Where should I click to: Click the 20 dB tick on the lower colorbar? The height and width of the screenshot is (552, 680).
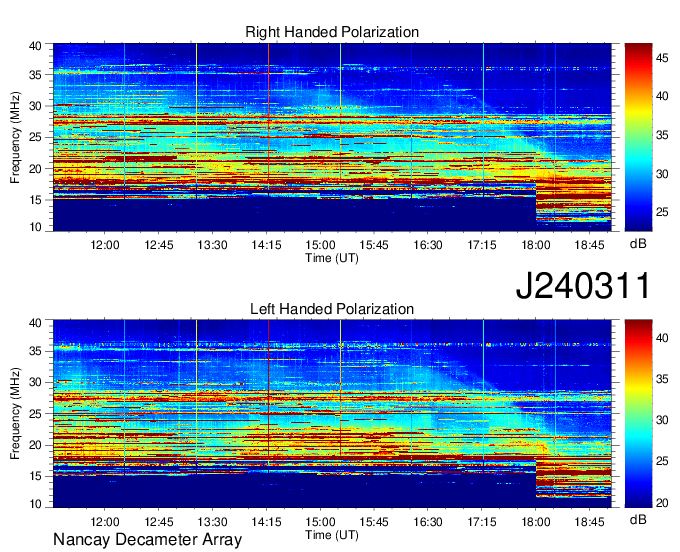point(662,503)
